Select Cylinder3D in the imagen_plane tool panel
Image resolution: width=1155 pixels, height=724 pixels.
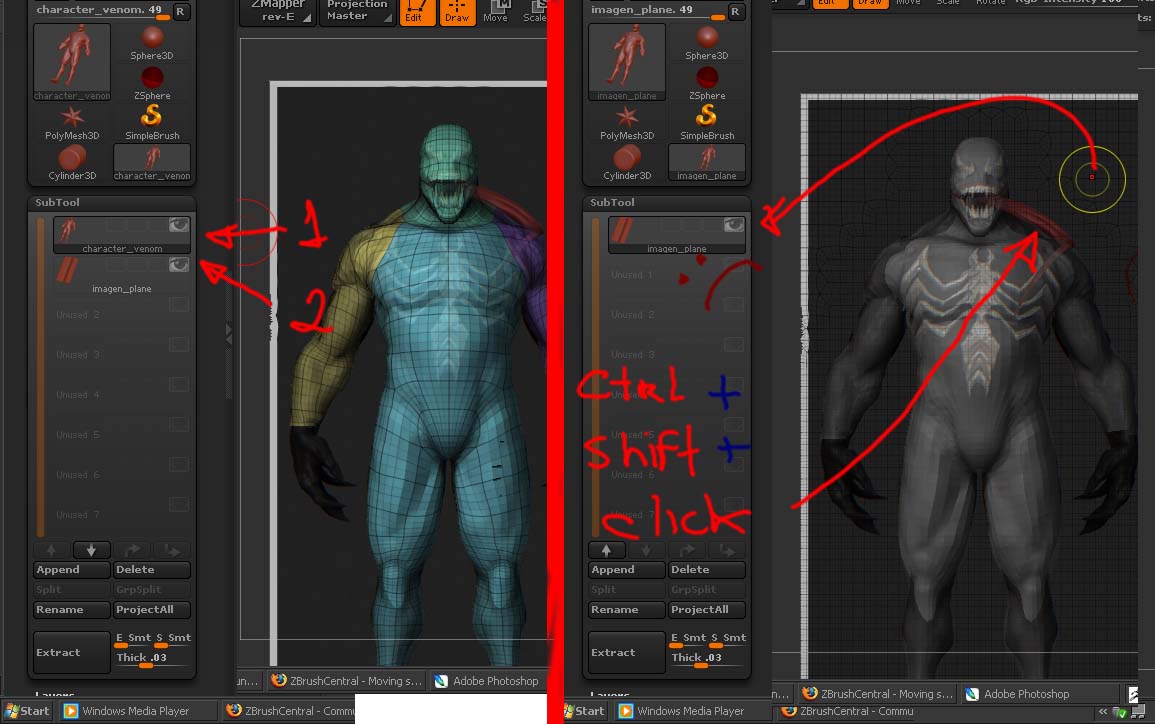(626, 163)
